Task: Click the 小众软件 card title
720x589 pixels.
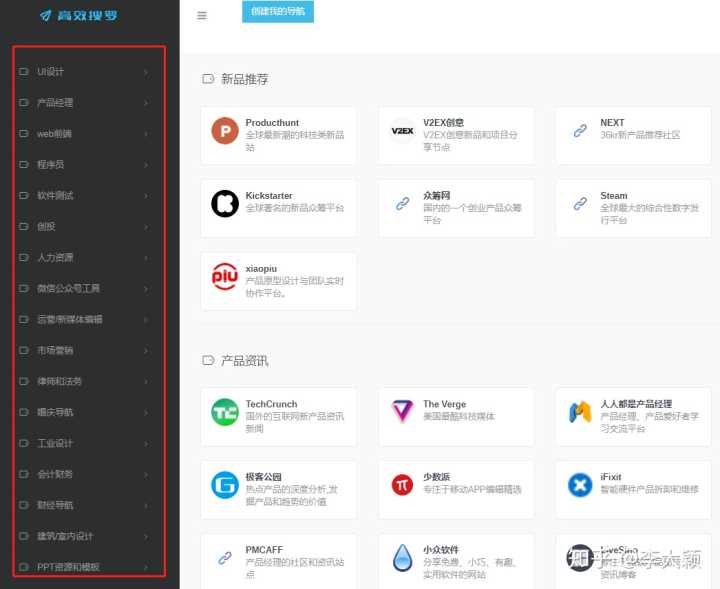Action: pyautogui.click(x=441, y=550)
